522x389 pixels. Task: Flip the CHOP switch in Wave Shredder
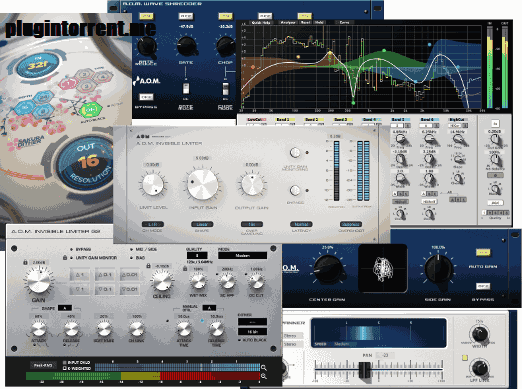[226, 88]
